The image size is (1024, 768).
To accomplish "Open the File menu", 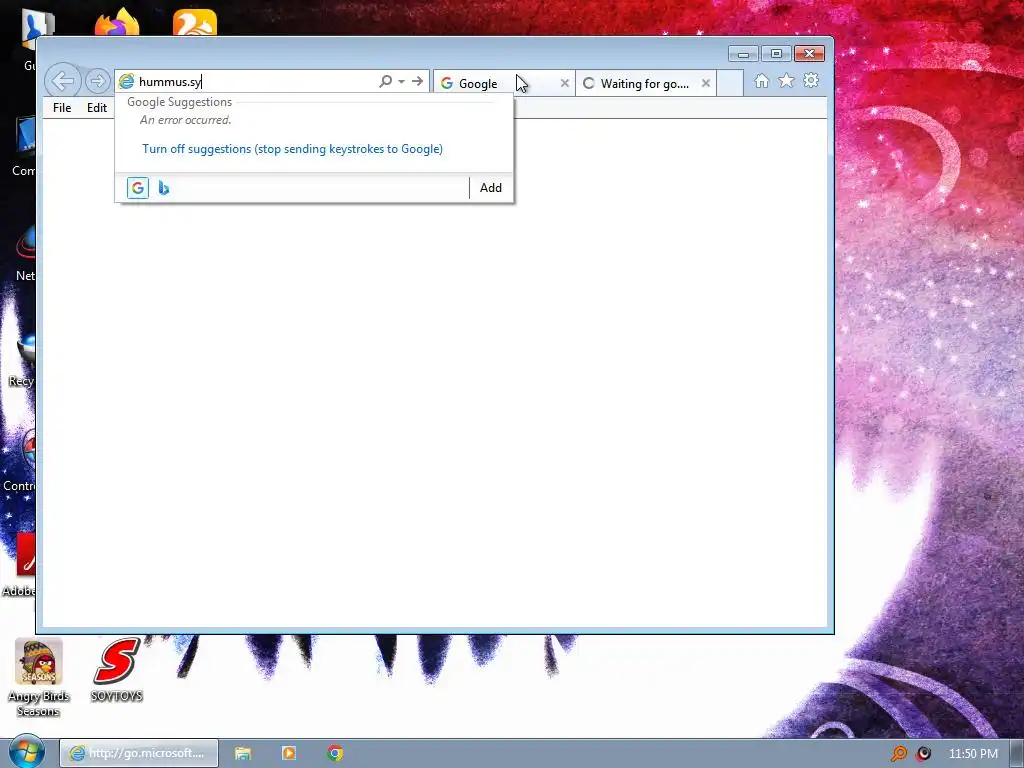I will (62, 108).
